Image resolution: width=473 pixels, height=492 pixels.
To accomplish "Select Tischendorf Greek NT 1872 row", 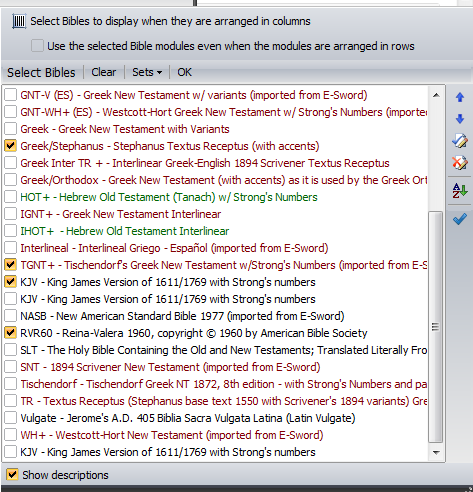I will [x=216, y=384].
